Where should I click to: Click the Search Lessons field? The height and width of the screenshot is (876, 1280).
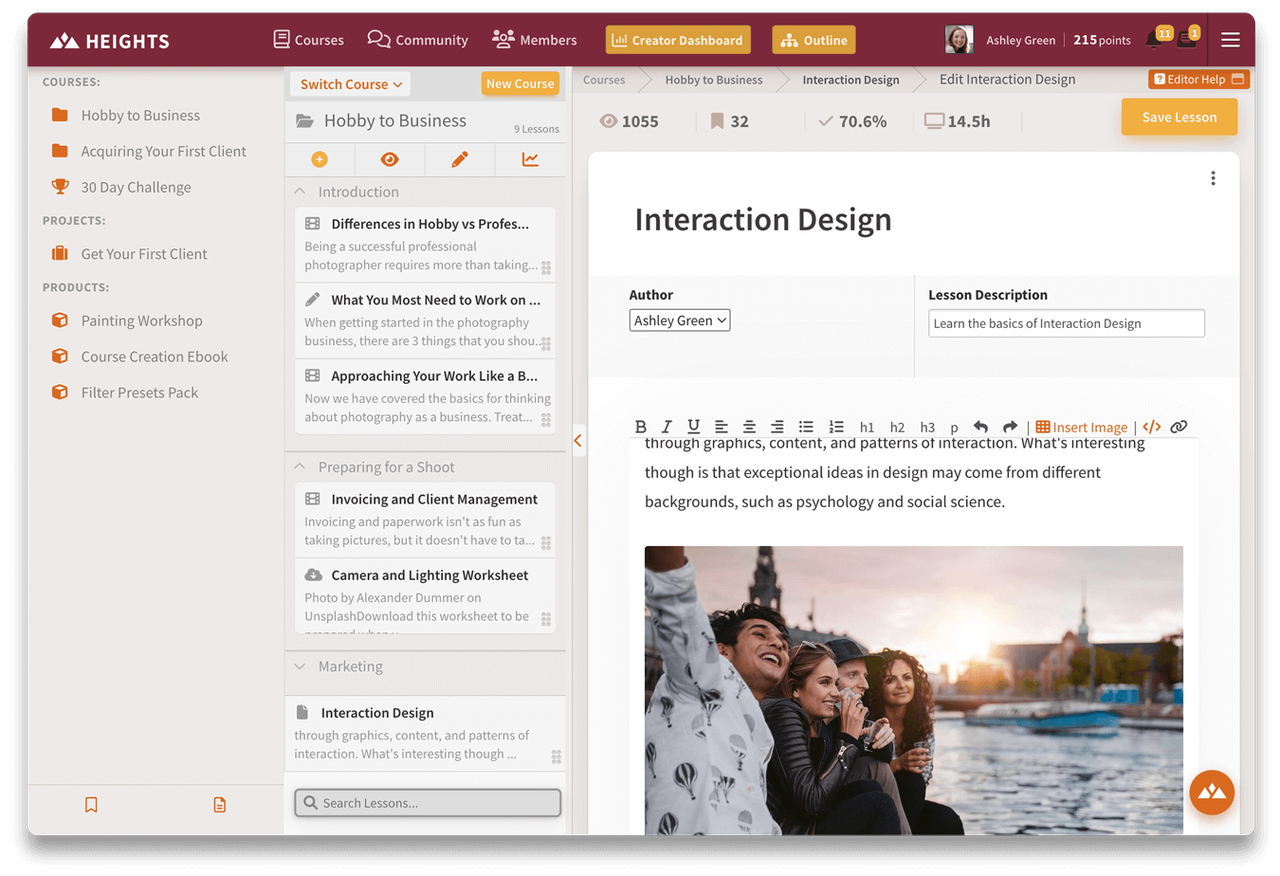[428, 803]
